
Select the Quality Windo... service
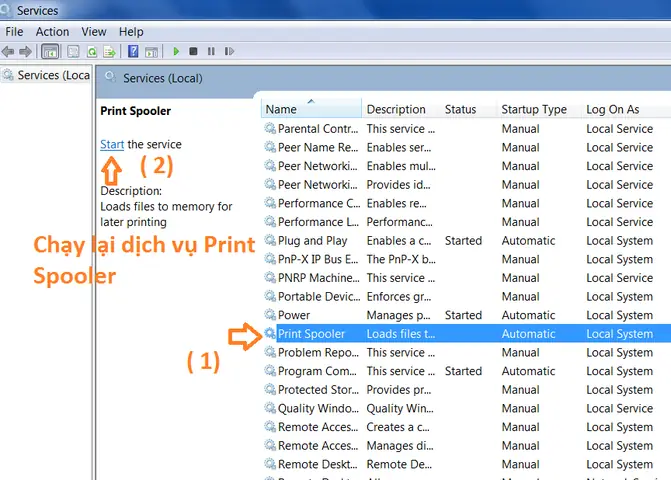click(x=466, y=409)
